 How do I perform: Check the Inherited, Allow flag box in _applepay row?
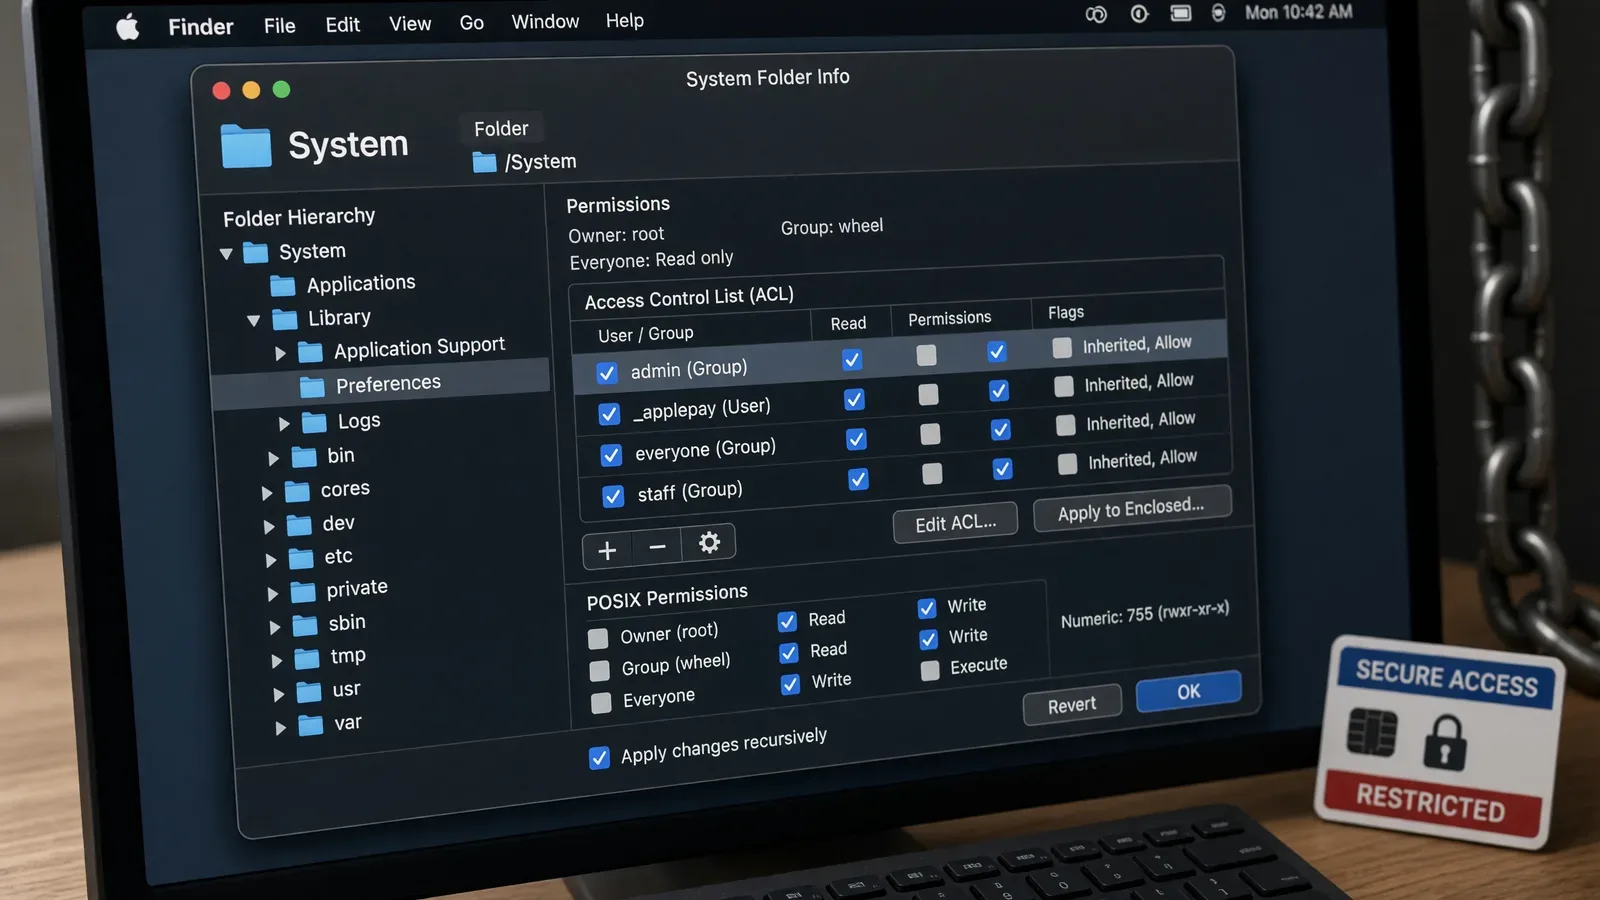coord(1064,386)
